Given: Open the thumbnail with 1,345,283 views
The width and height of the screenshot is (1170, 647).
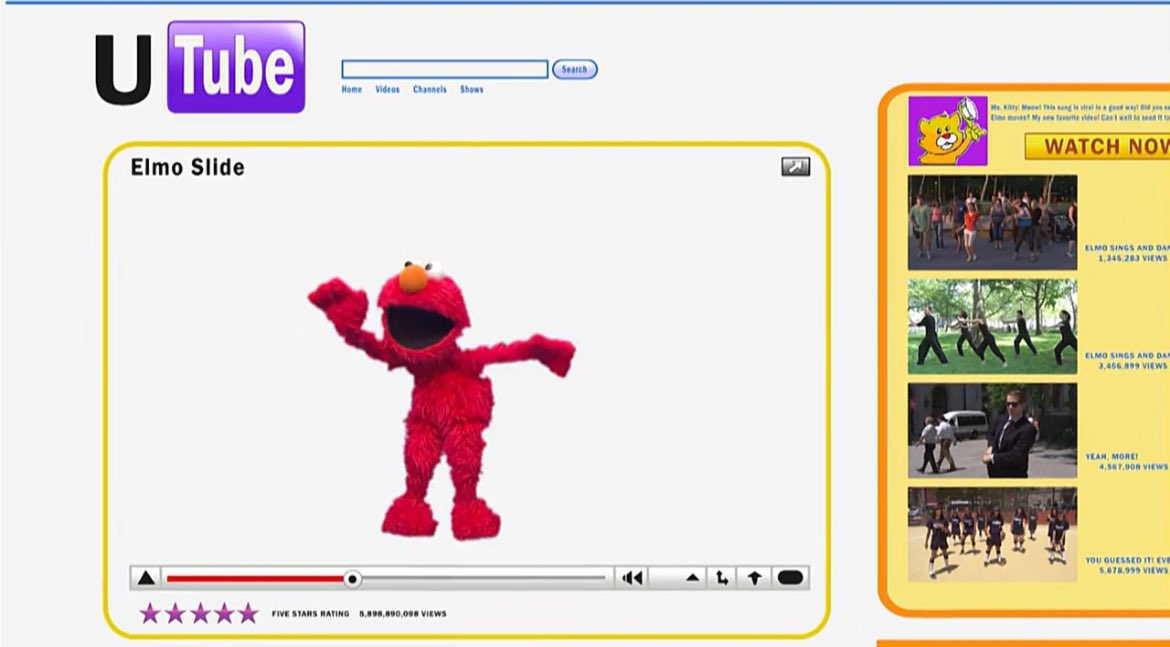Looking at the screenshot, I should coord(992,222).
